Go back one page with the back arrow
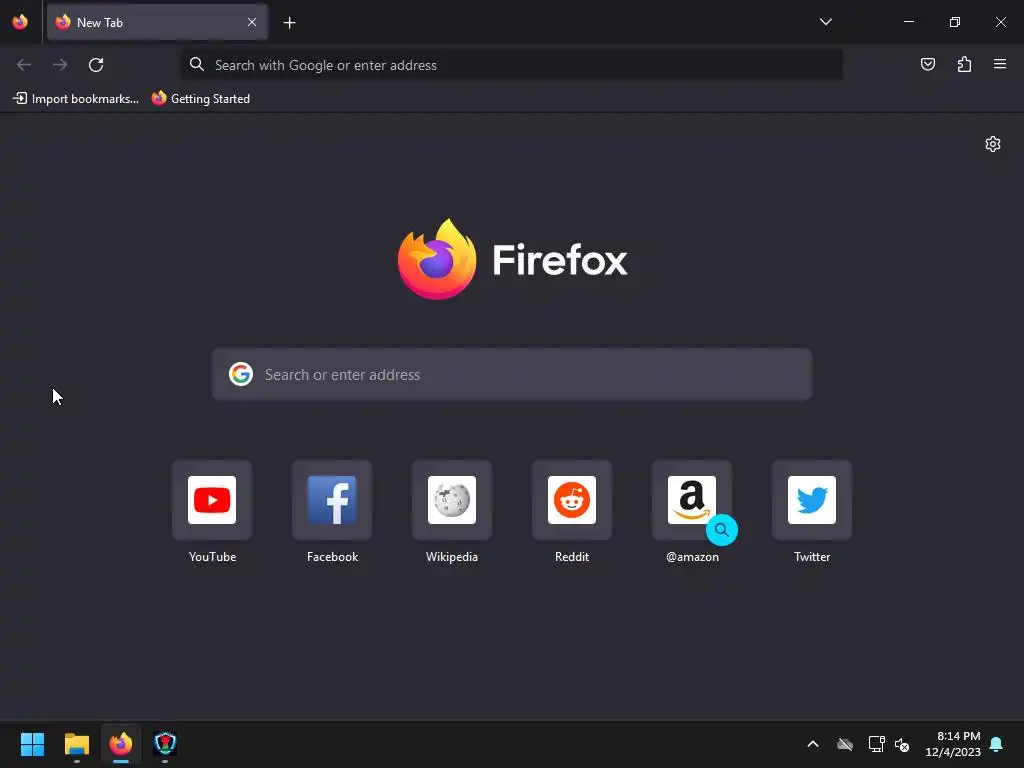Image resolution: width=1024 pixels, height=768 pixels. (24, 65)
